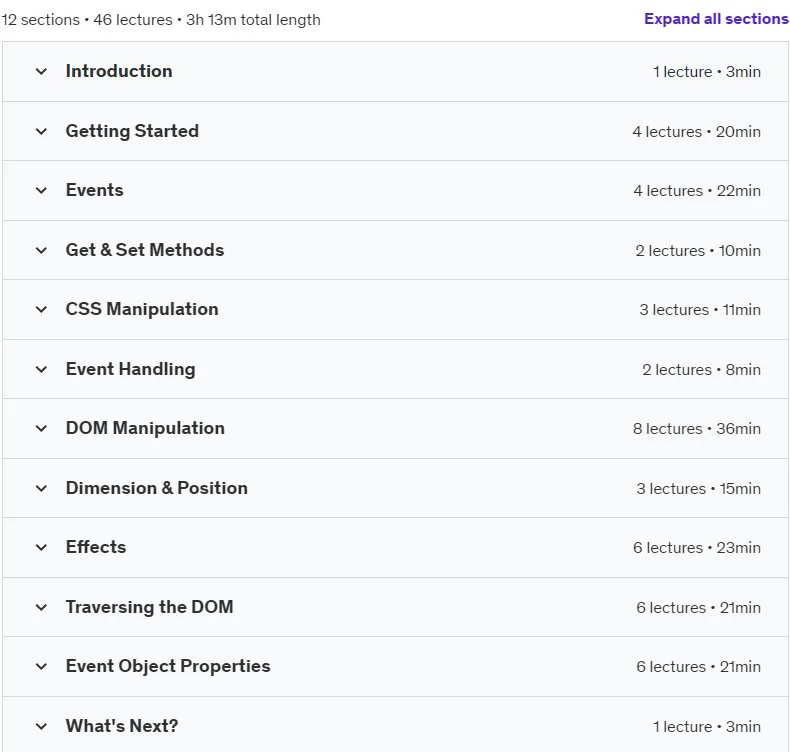The height and width of the screenshot is (752, 790).
Task: Click Expand all sections link
Action: pyautogui.click(x=716, y=19)
